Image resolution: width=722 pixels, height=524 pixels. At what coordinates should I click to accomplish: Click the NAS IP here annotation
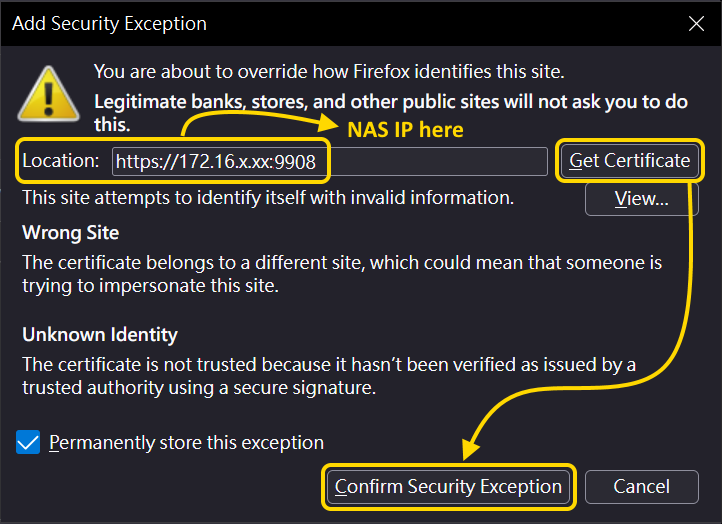(x=405, y=130)
